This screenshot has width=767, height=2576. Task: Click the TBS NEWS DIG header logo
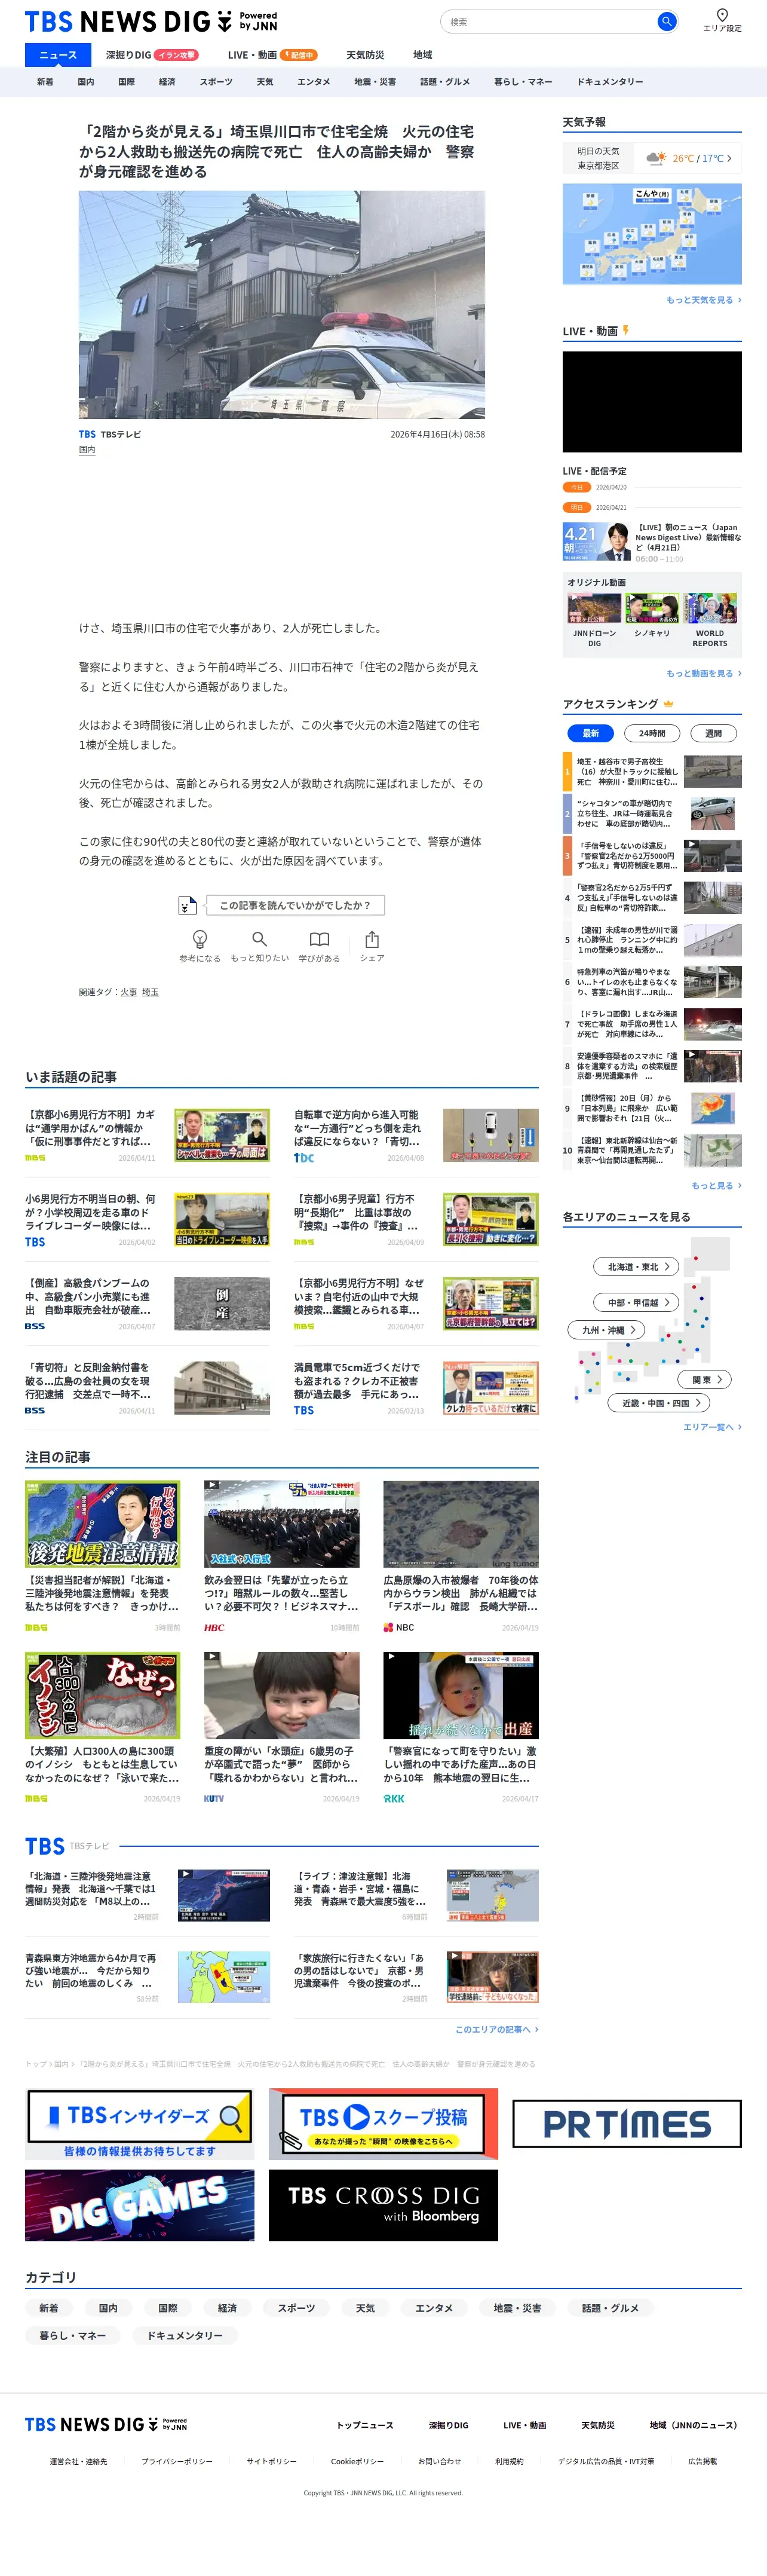point(151,21)
